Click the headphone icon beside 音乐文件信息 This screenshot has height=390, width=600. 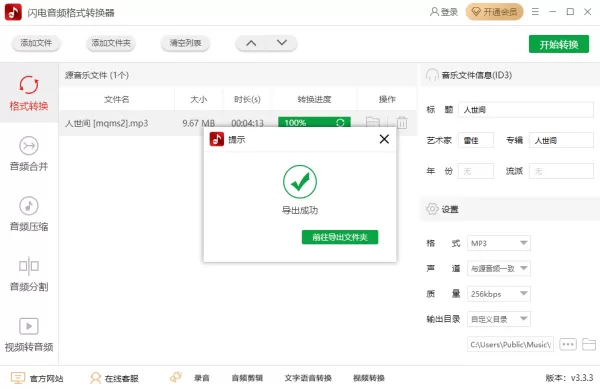click(432, 75)
